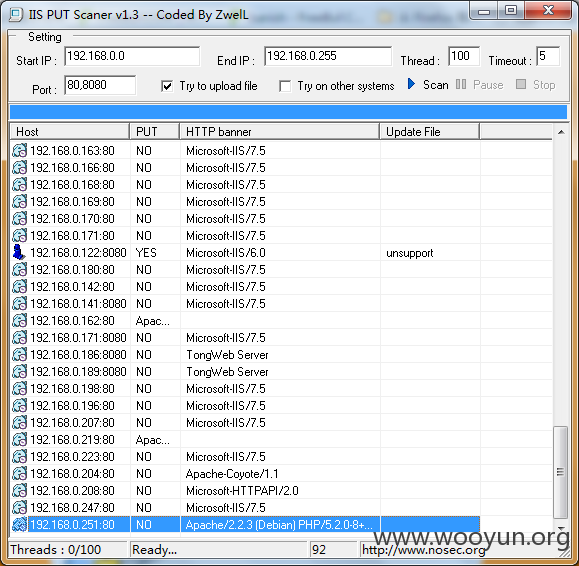Viewport: 579px width, 566px height.
Task: Click the application icon in the title bar
Action: [16, 14]
